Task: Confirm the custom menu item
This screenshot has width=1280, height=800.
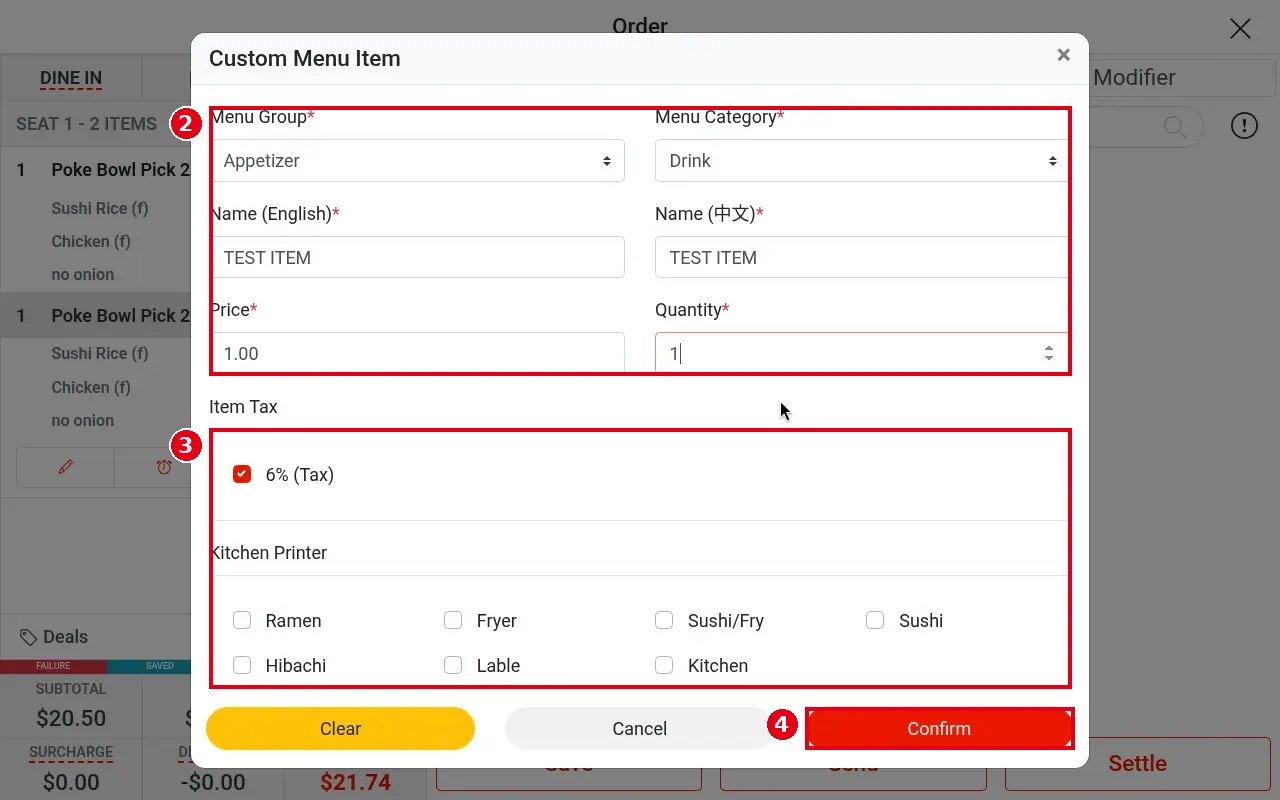Action: pyautogui.click(x=939, y=728)
